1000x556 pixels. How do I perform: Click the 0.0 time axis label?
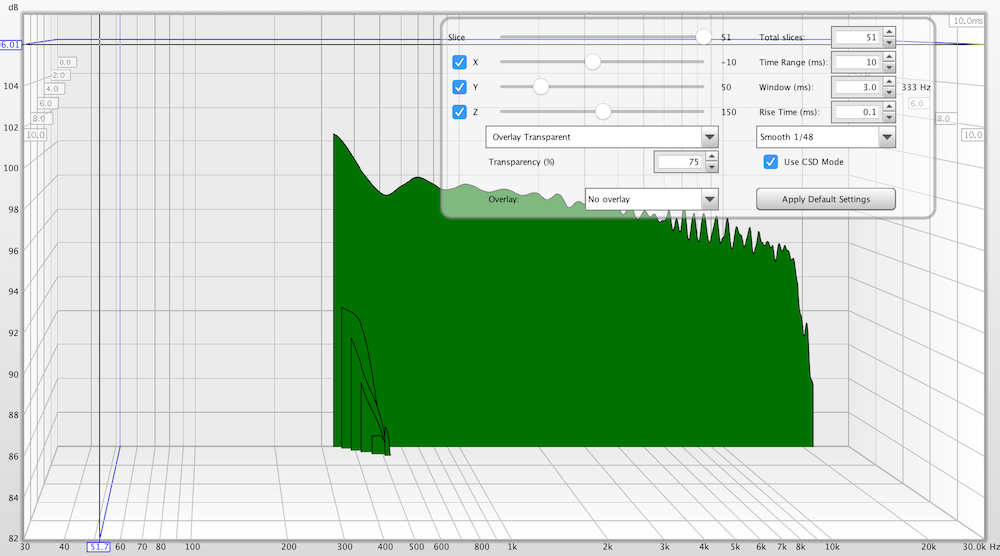66,62
